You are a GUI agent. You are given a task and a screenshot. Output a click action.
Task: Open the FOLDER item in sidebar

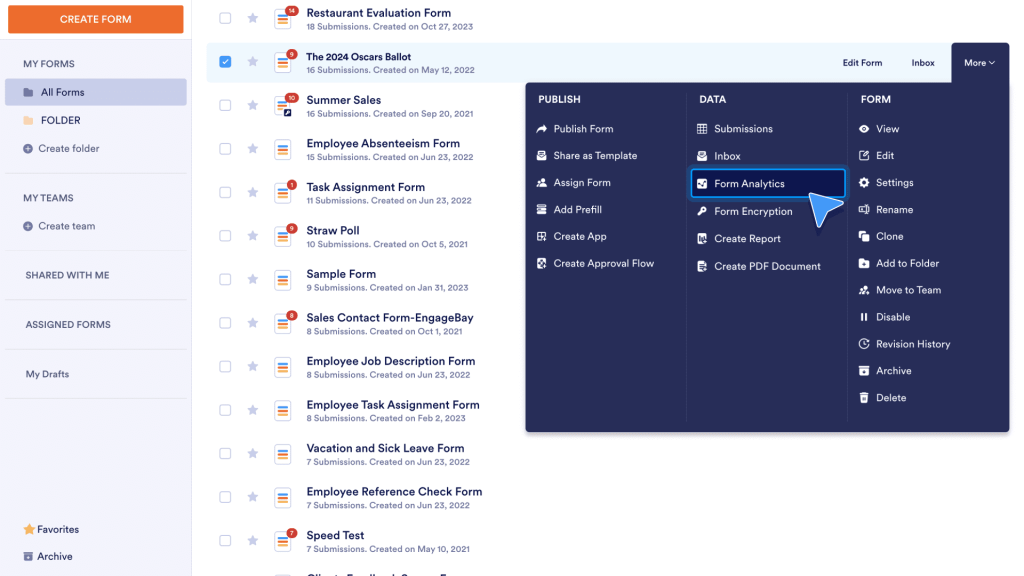(60, 120)
